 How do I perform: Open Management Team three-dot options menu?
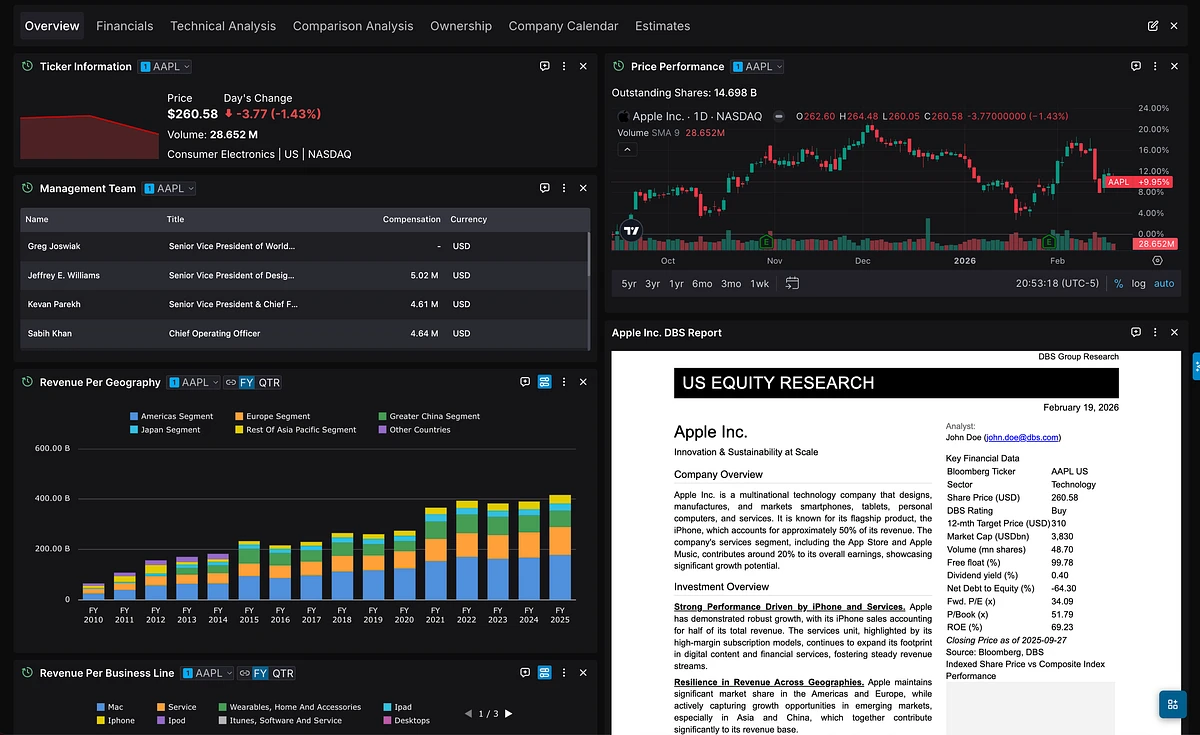(x=564, y=188)
